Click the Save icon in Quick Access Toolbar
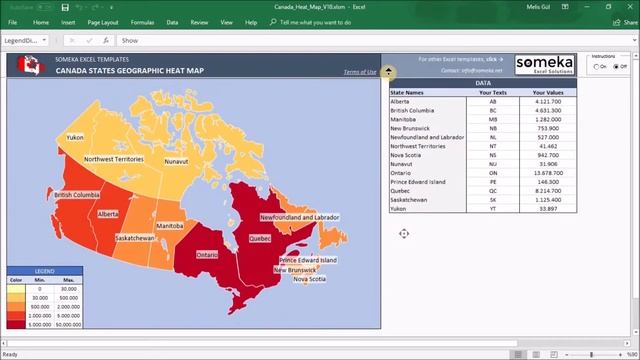Screen dimensions: 640x360 (x=65, y=7)
